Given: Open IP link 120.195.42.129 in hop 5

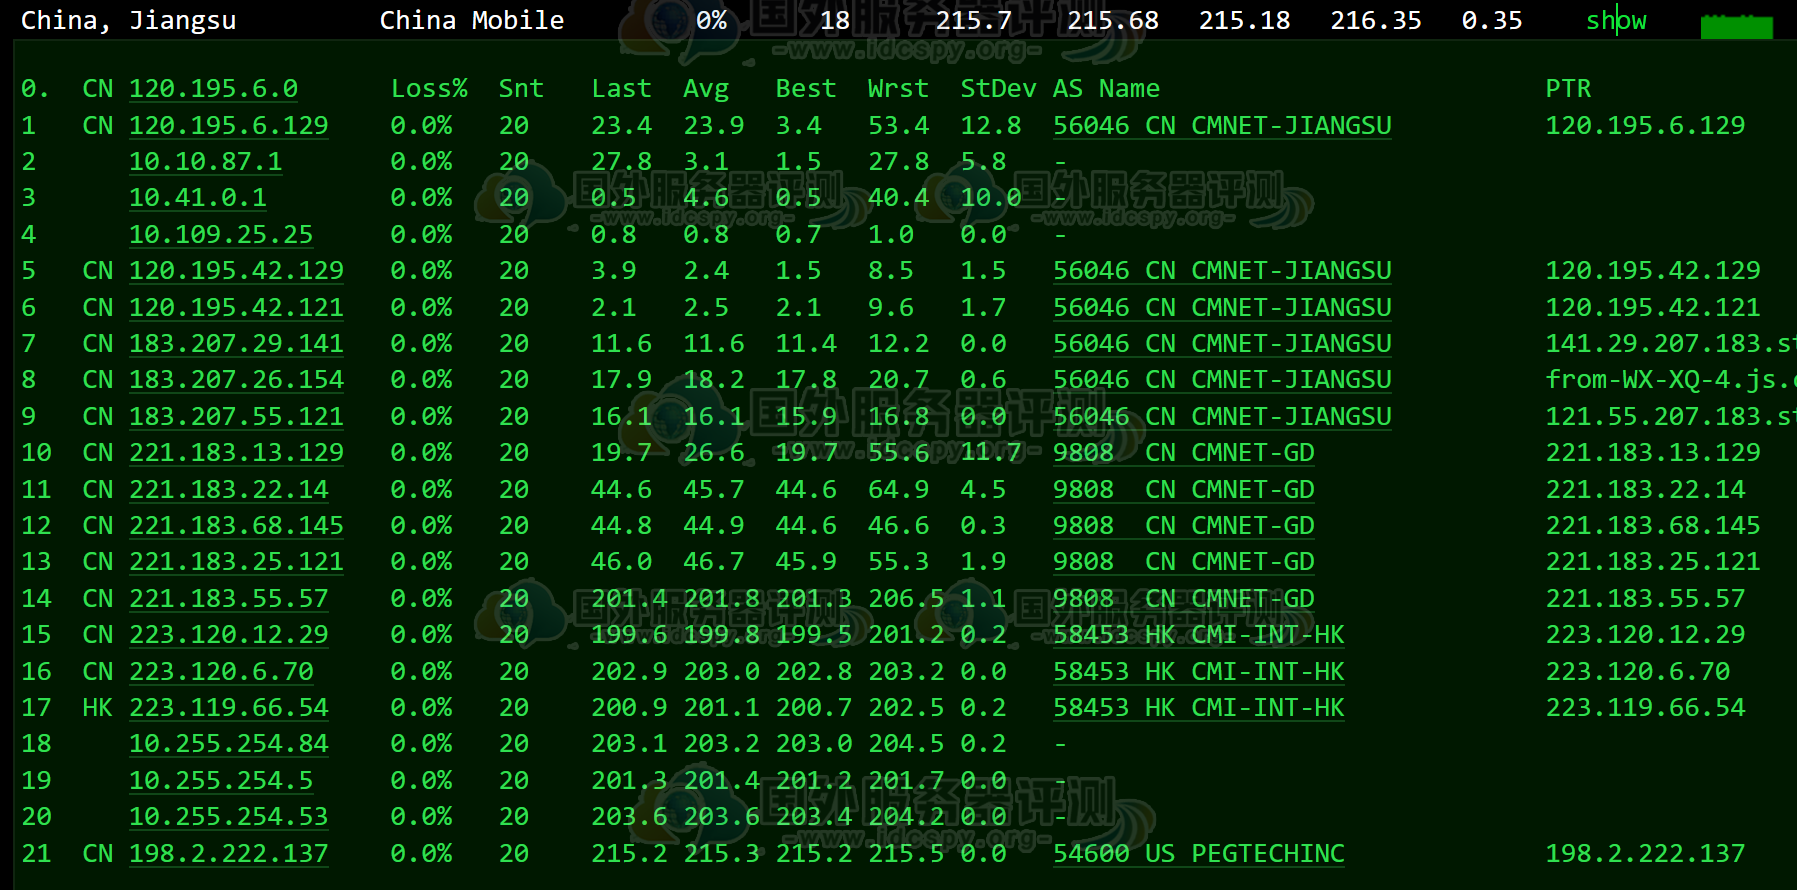Looking at the screenshot, I should (x=236, y=271).
